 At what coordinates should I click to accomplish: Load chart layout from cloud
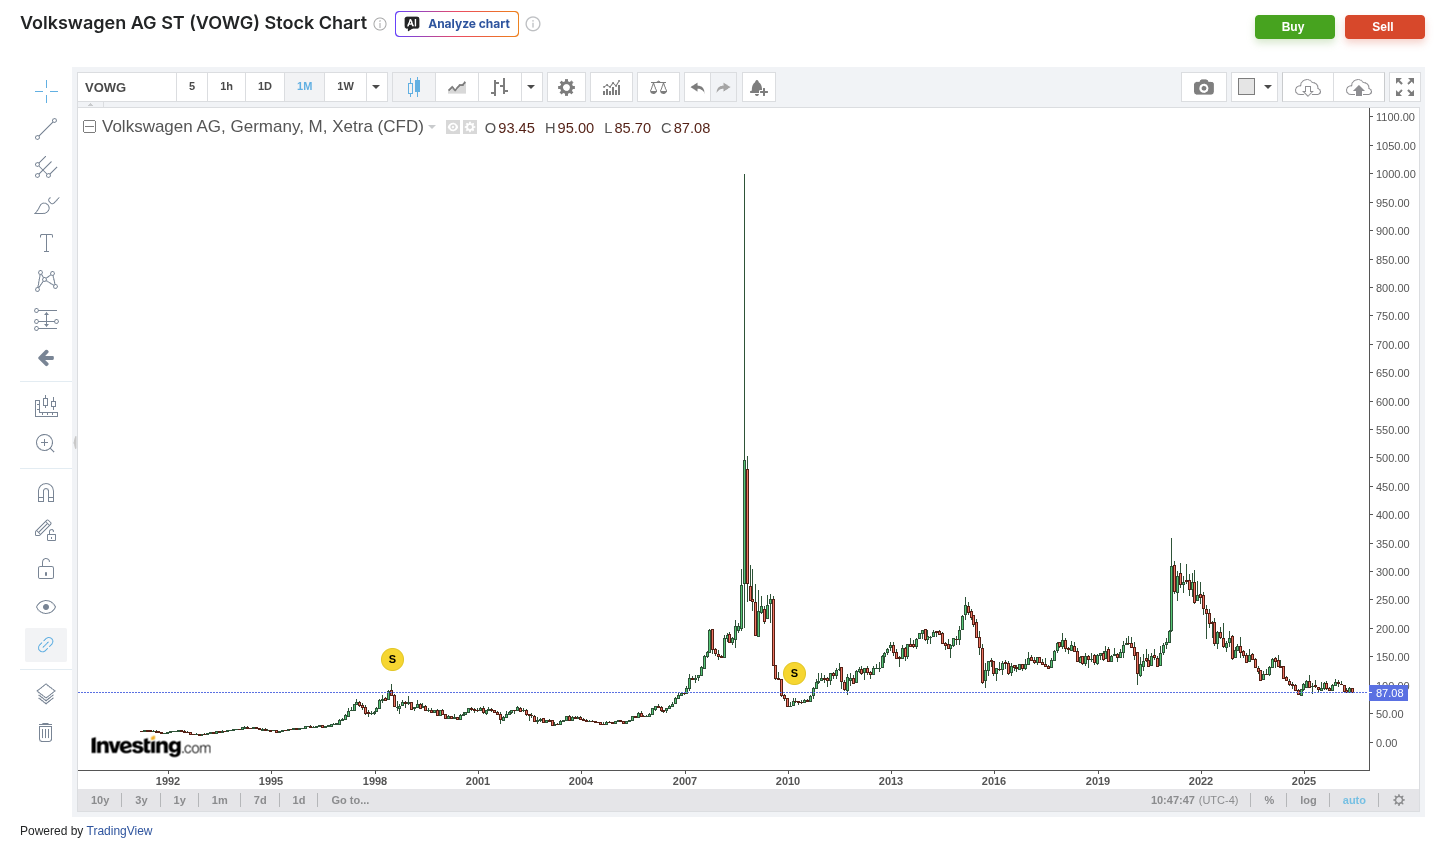point(1308,87)
